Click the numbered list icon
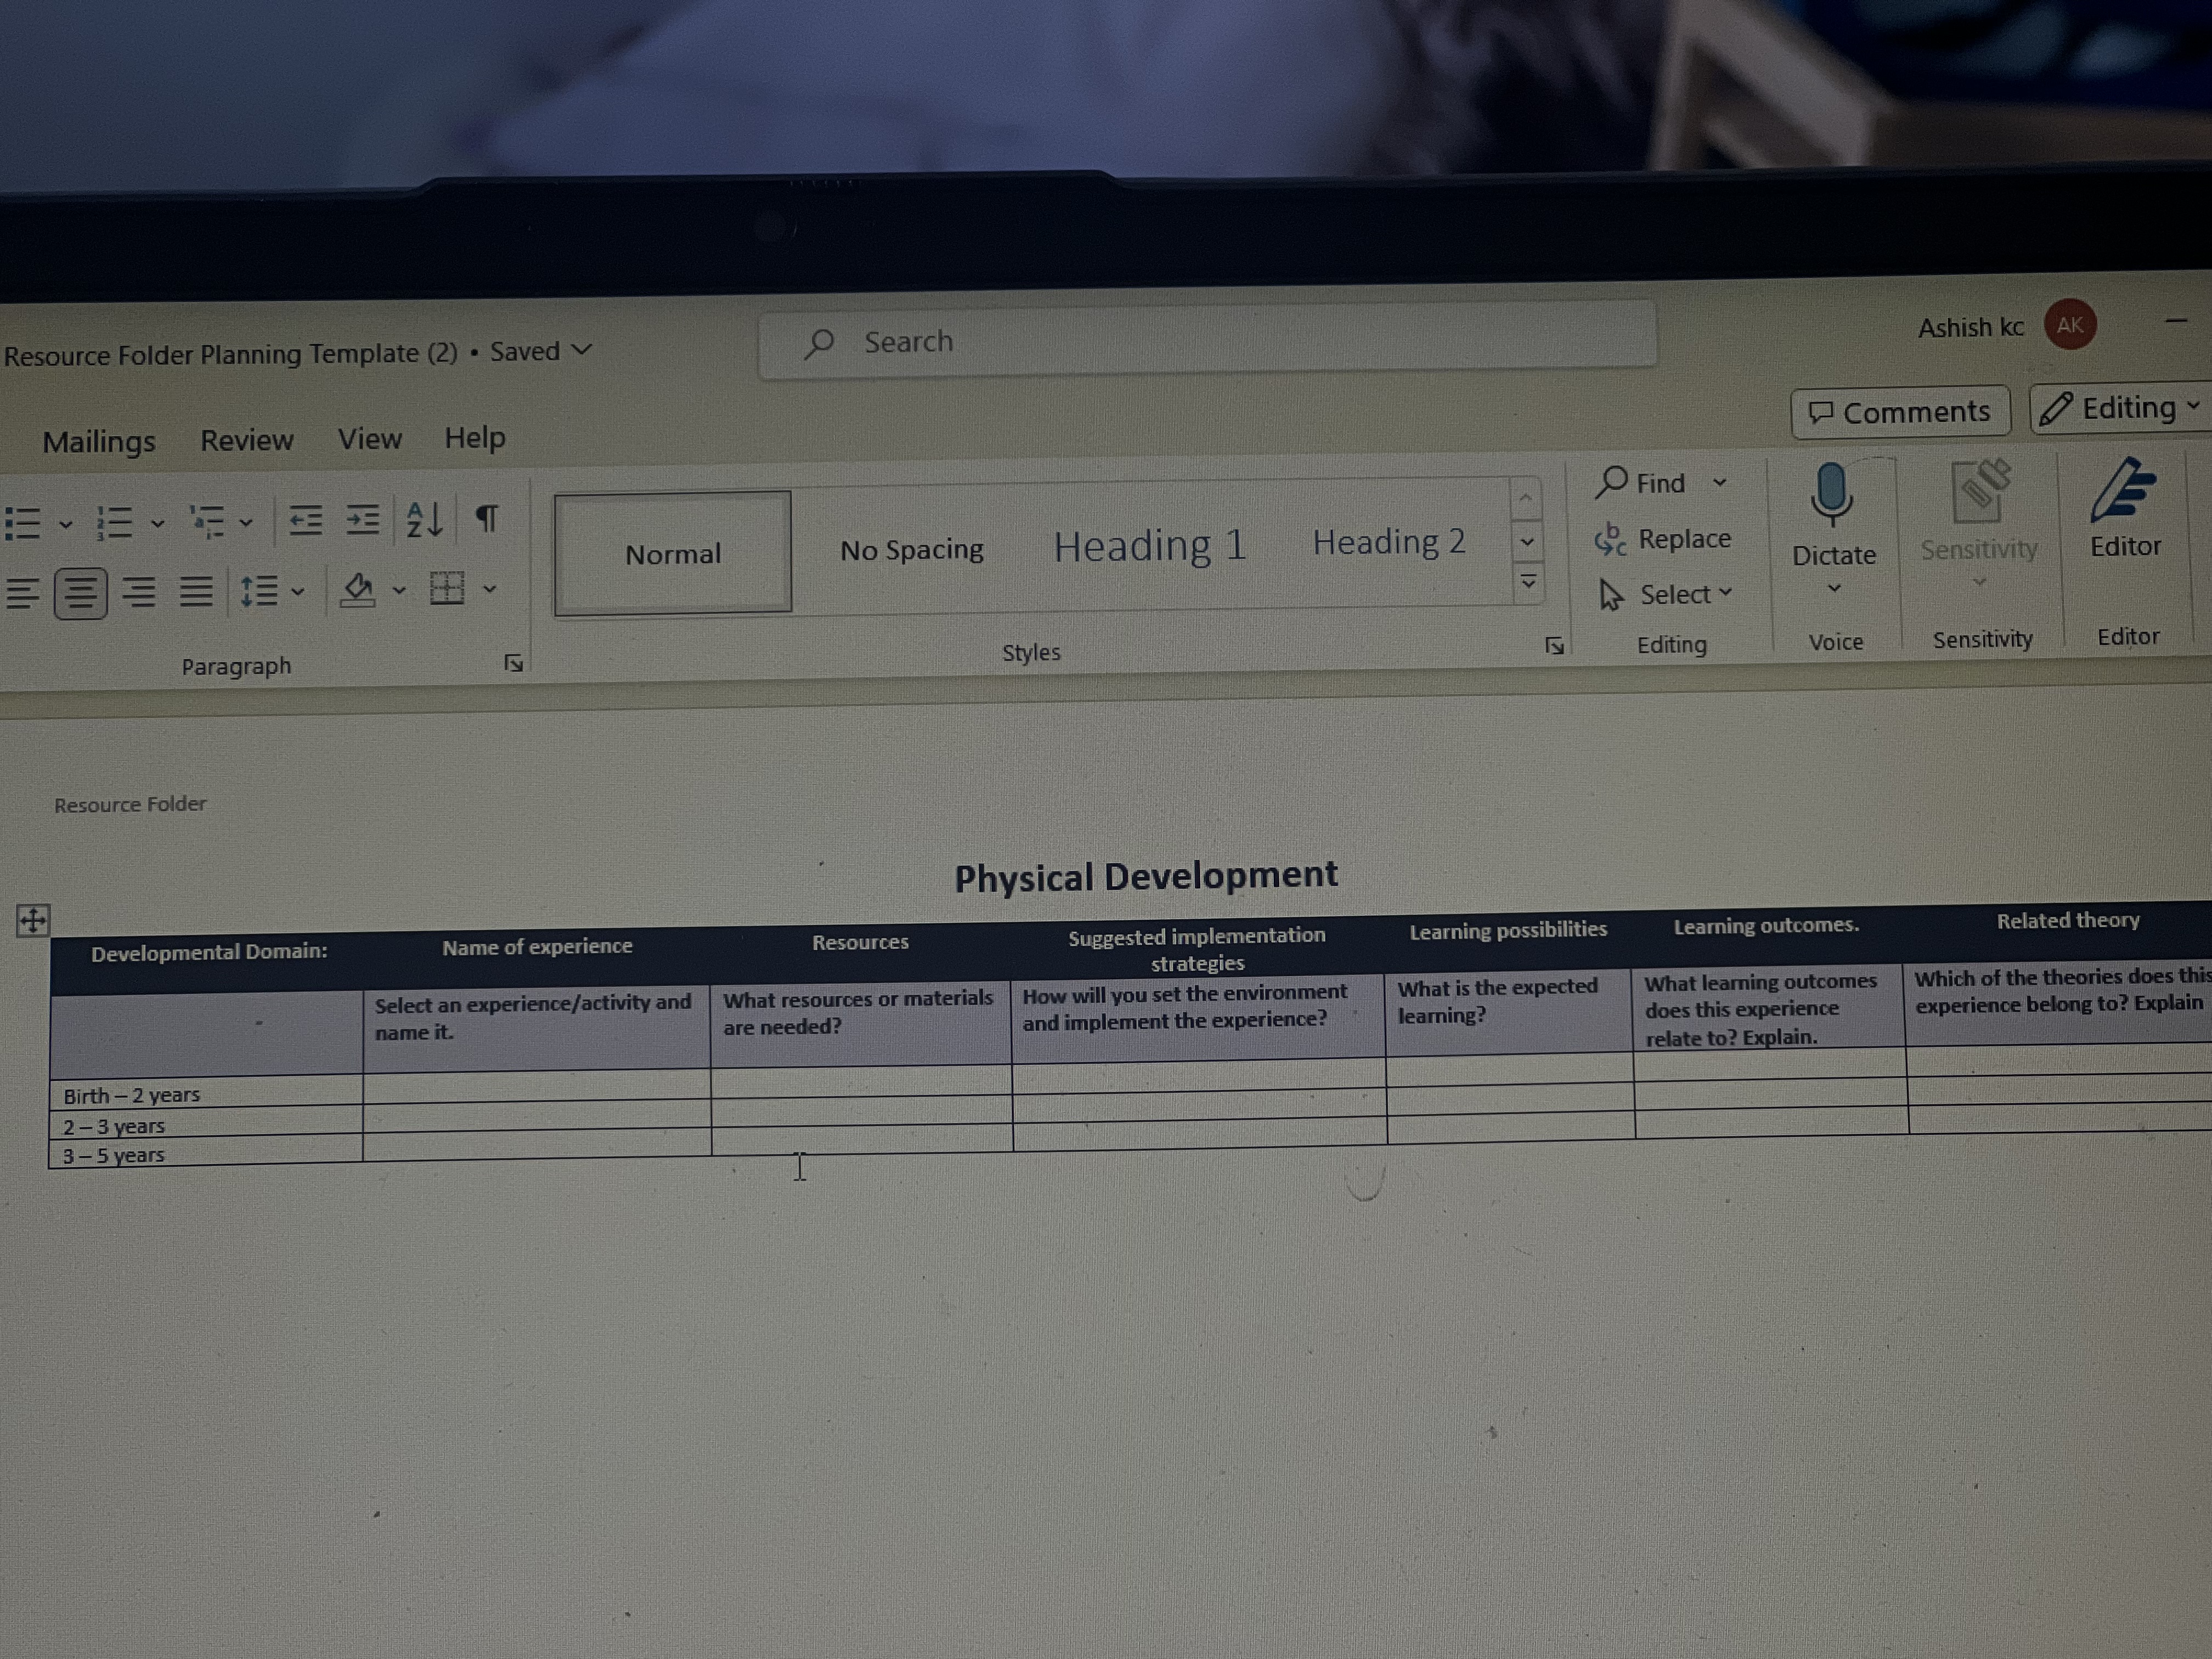The height and width of the screenshot is (1659, 2212). [115, 522]
